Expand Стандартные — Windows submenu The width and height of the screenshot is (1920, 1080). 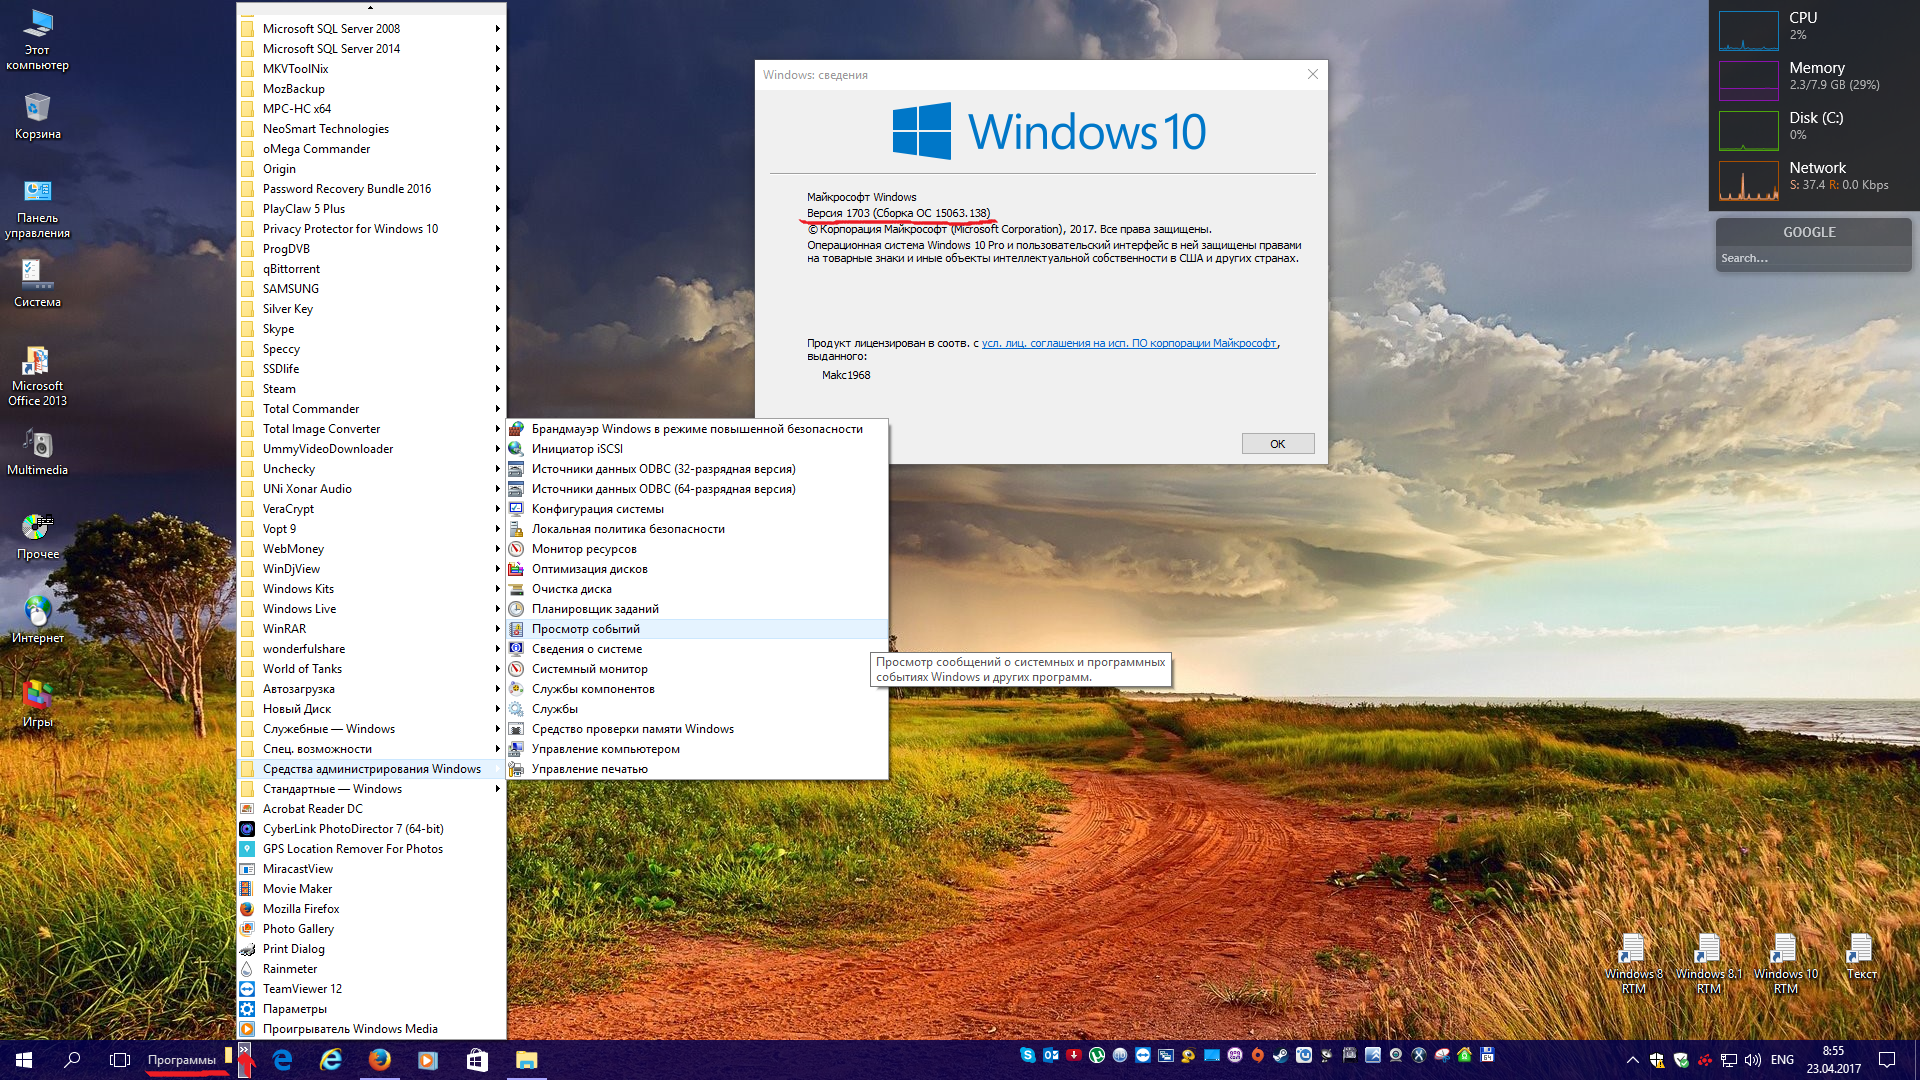click(371, 789)
